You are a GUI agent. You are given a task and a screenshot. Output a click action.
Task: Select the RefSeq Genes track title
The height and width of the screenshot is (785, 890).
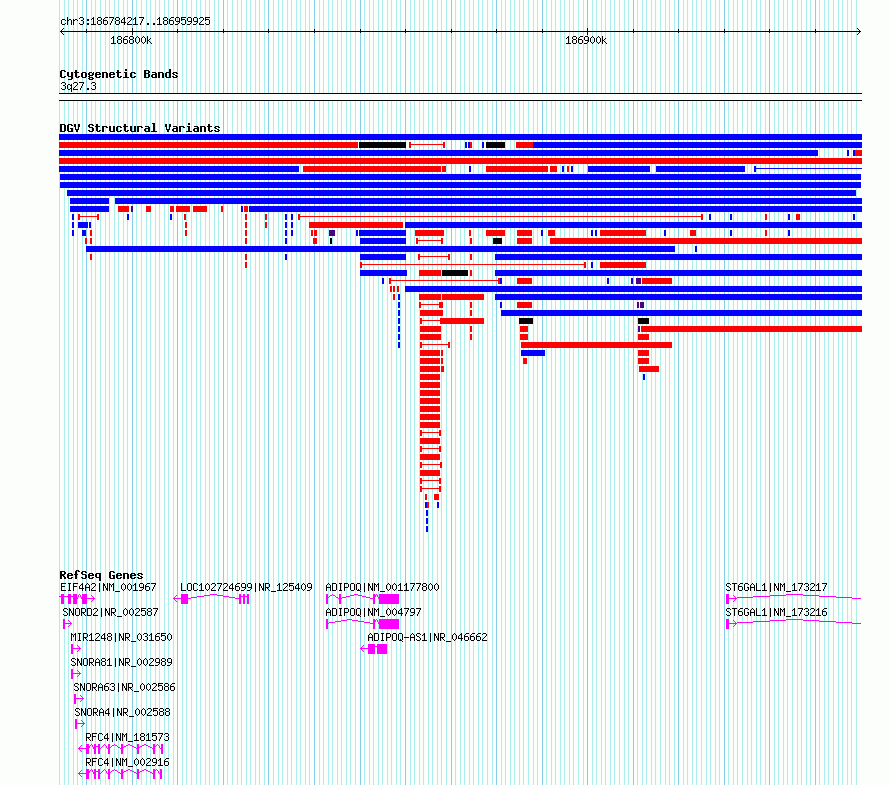101,574
